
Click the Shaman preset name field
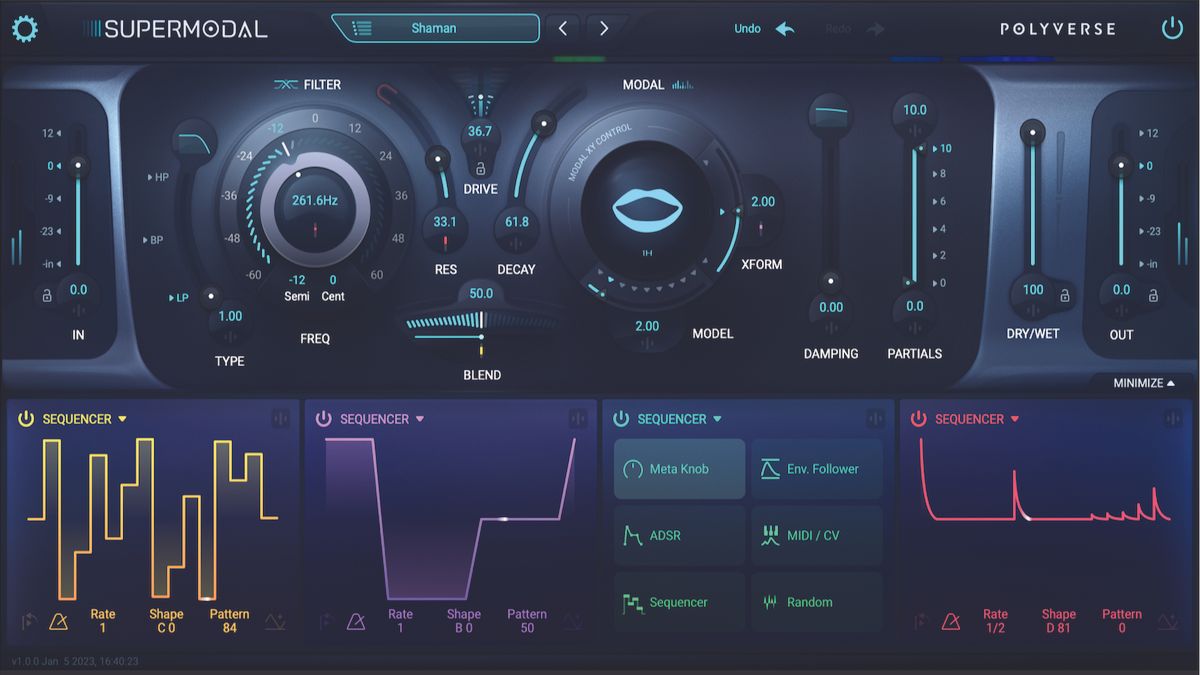tap(436, 28)
